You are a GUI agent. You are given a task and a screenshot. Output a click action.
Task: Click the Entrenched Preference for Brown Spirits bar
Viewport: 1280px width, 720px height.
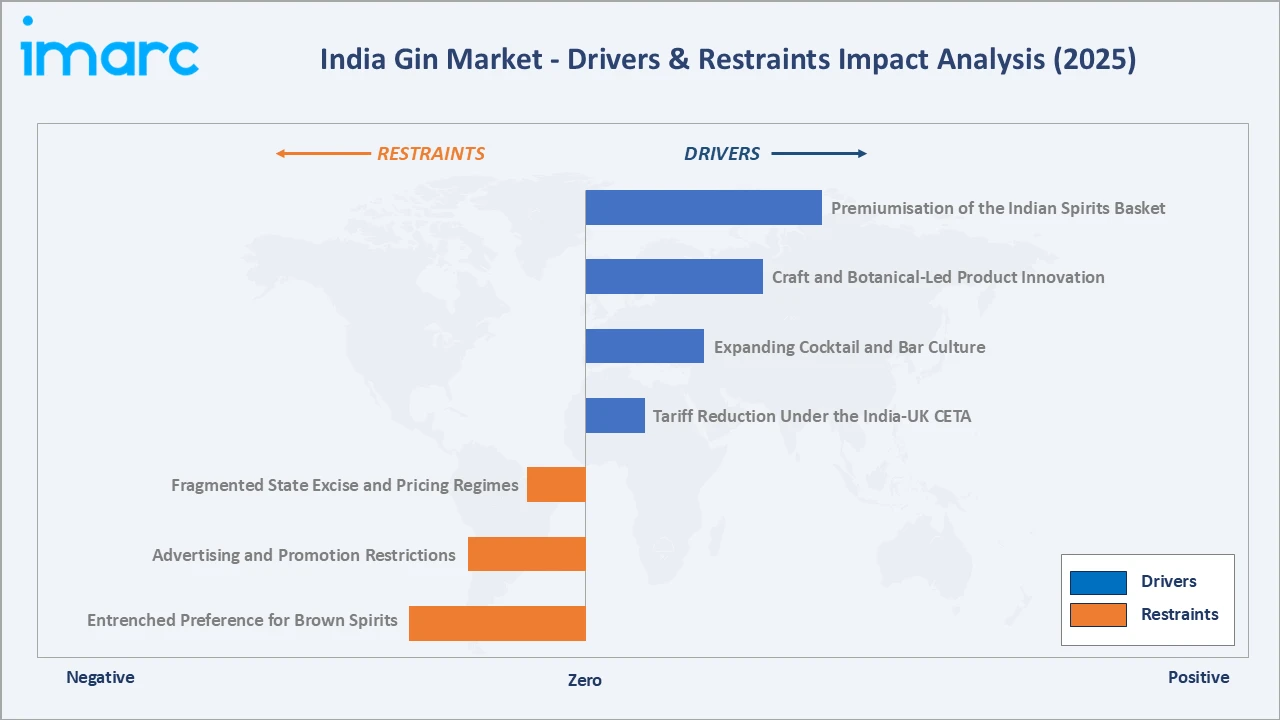pos(497,623)
